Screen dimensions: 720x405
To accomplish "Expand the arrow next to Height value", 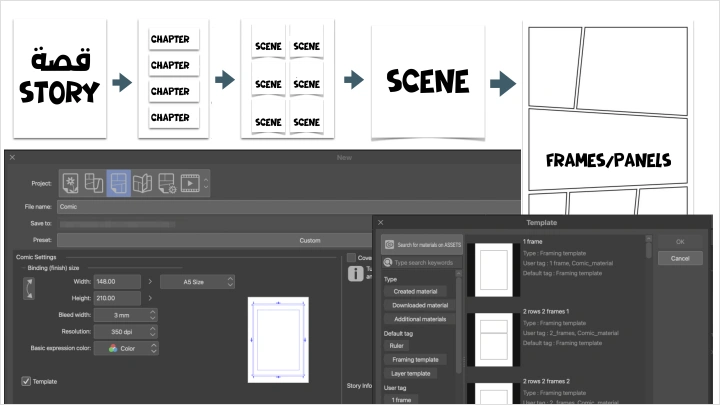I will coord(150,298).
